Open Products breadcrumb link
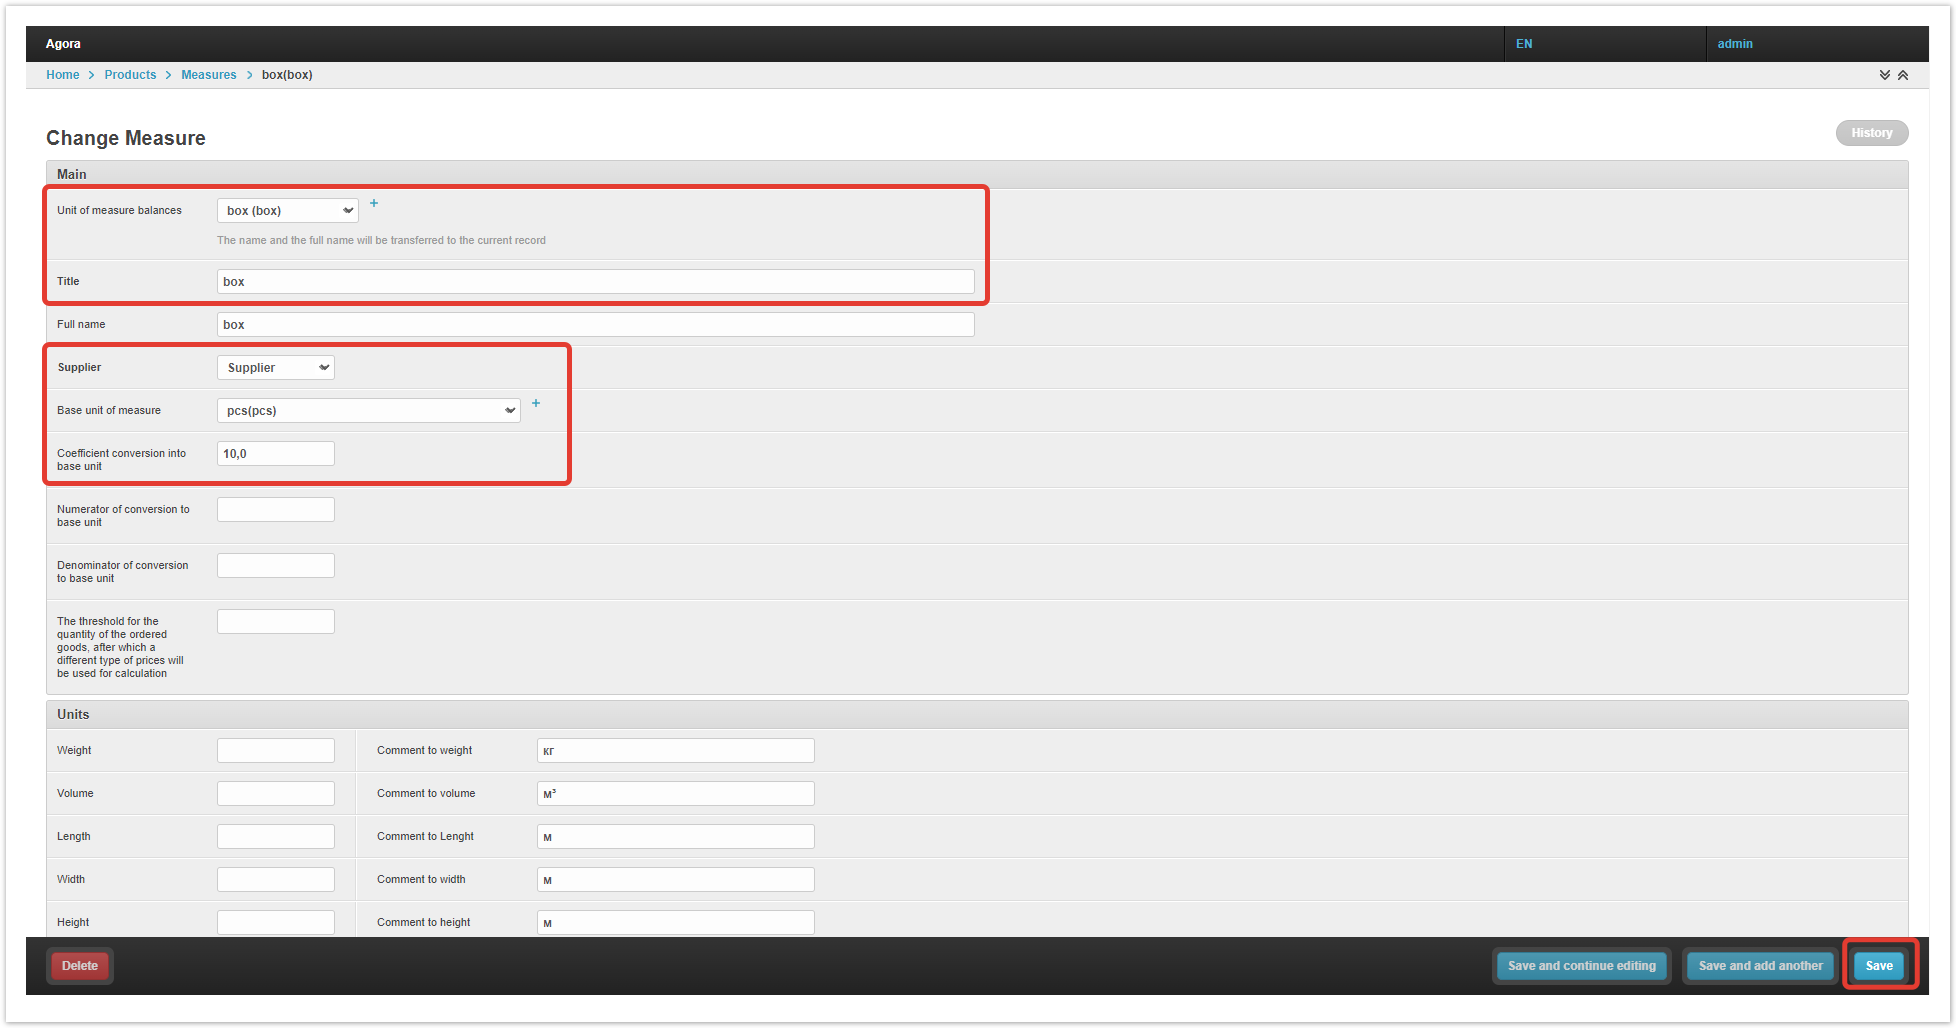This screenshot has width=1956, height=1028. (130, 75)
